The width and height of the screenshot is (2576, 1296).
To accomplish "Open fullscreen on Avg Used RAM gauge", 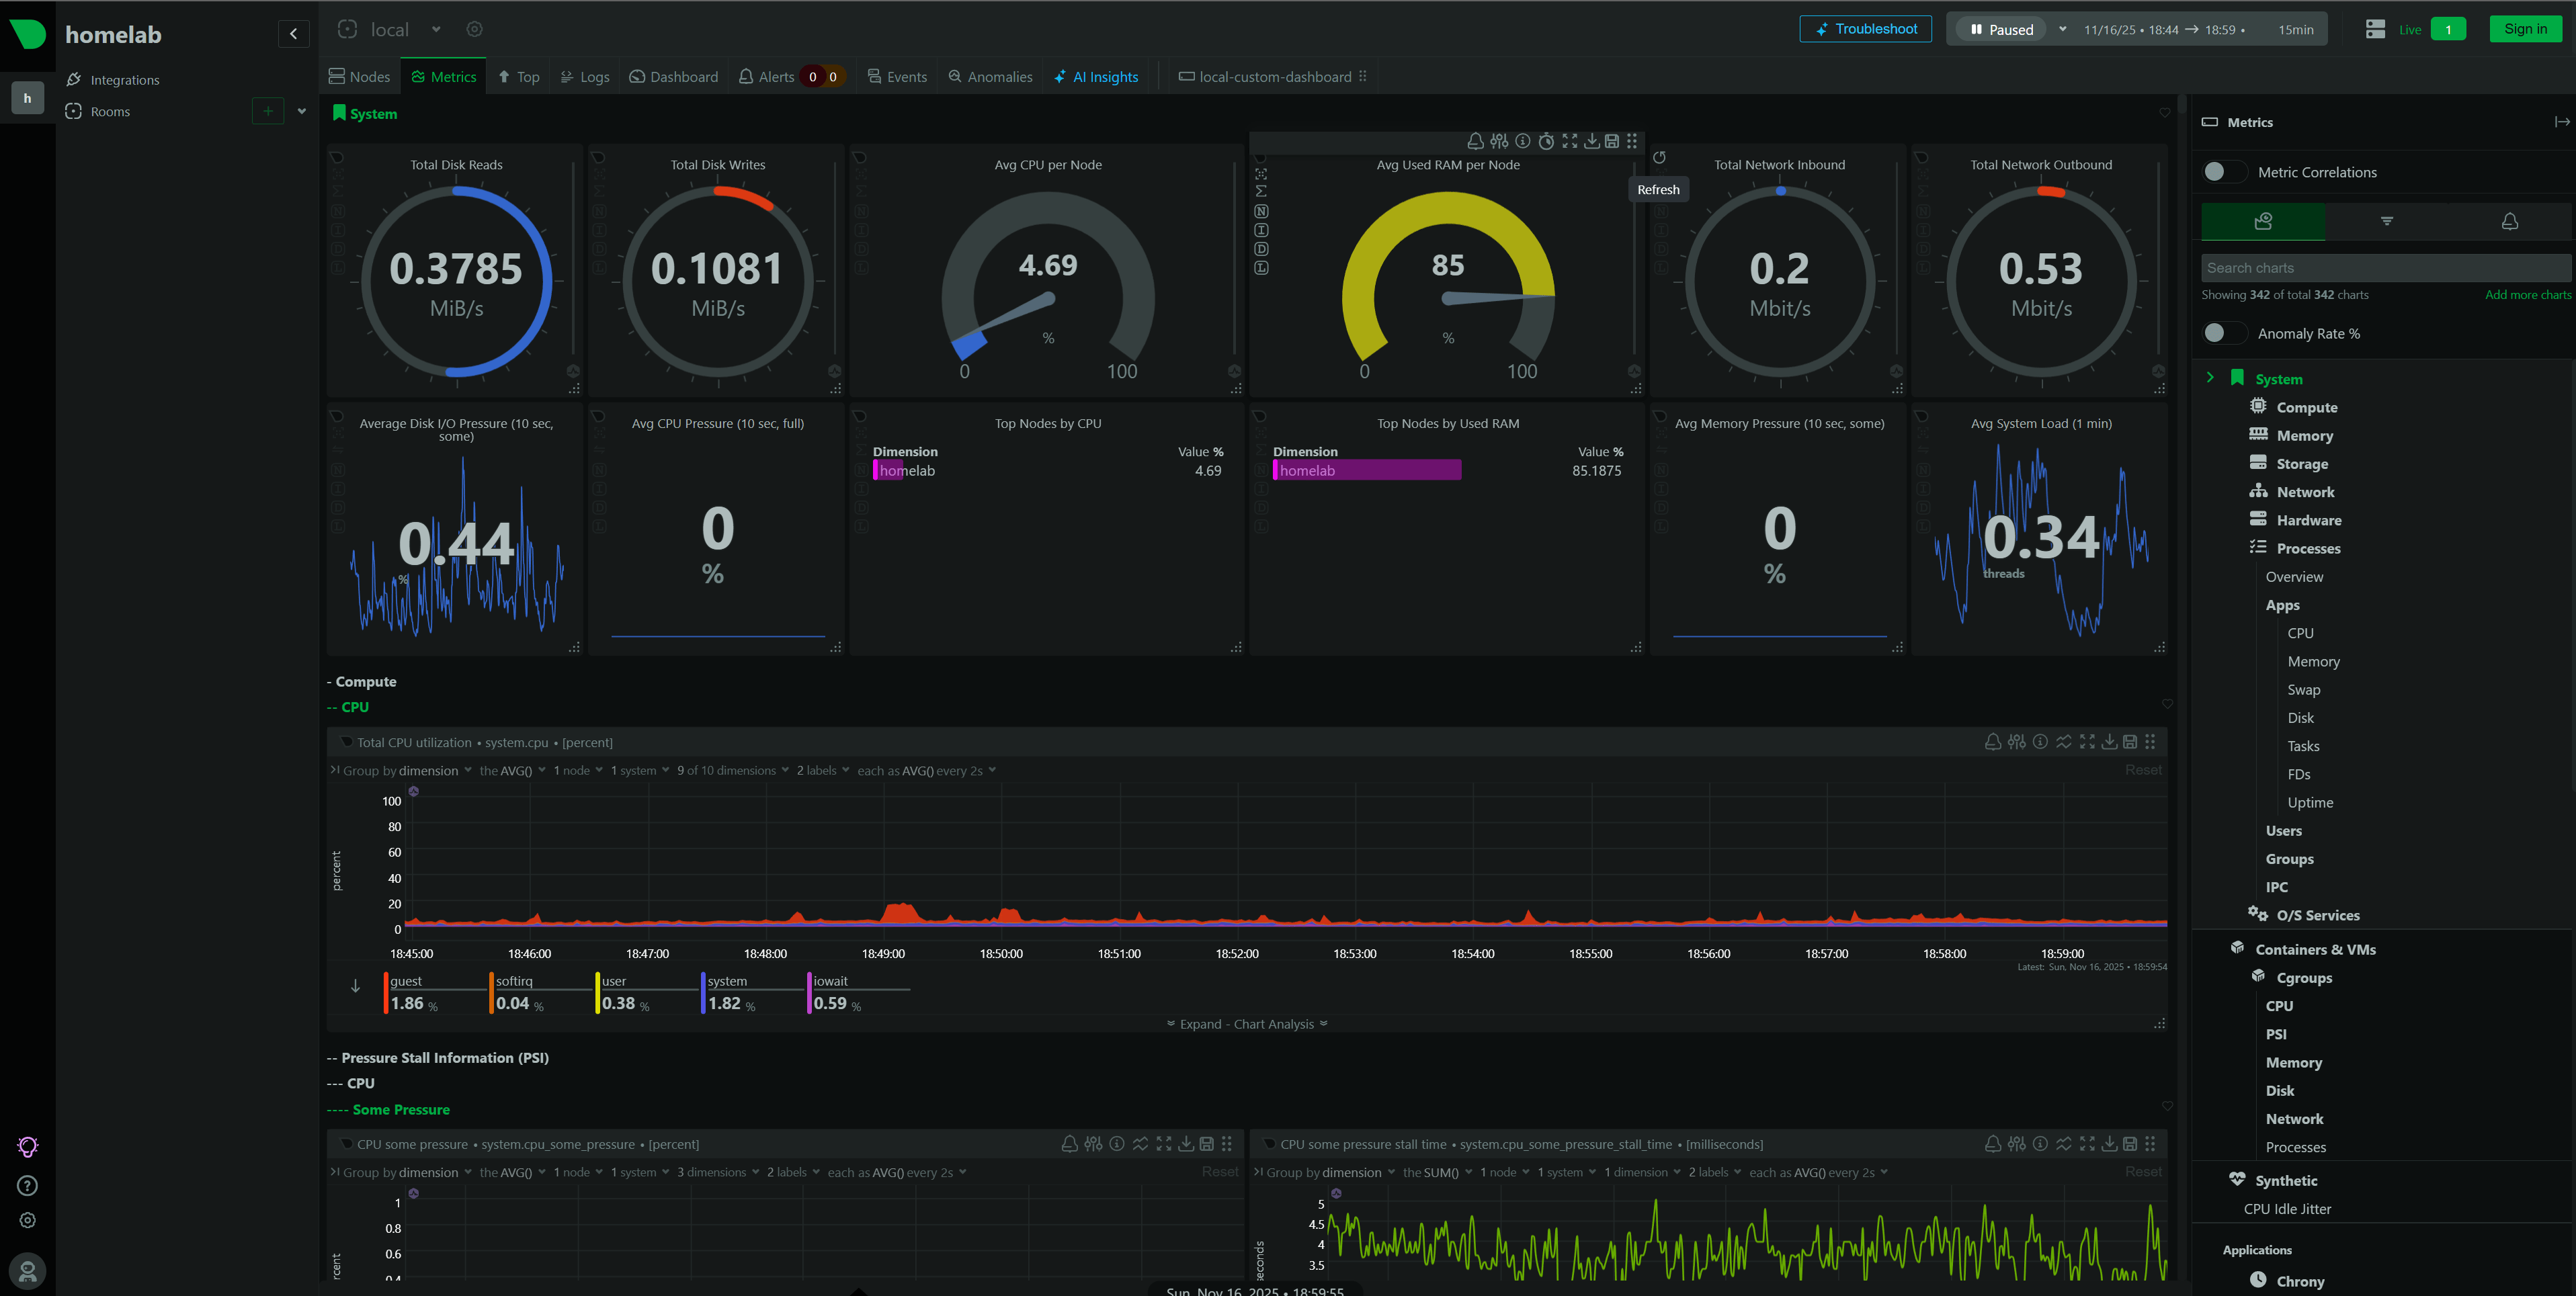I will point(1569,141).
